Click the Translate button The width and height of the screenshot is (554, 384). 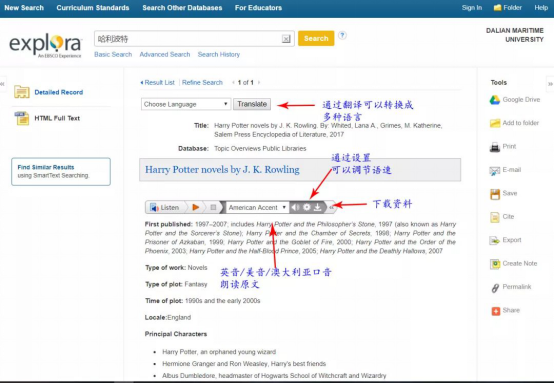point(252,104)
